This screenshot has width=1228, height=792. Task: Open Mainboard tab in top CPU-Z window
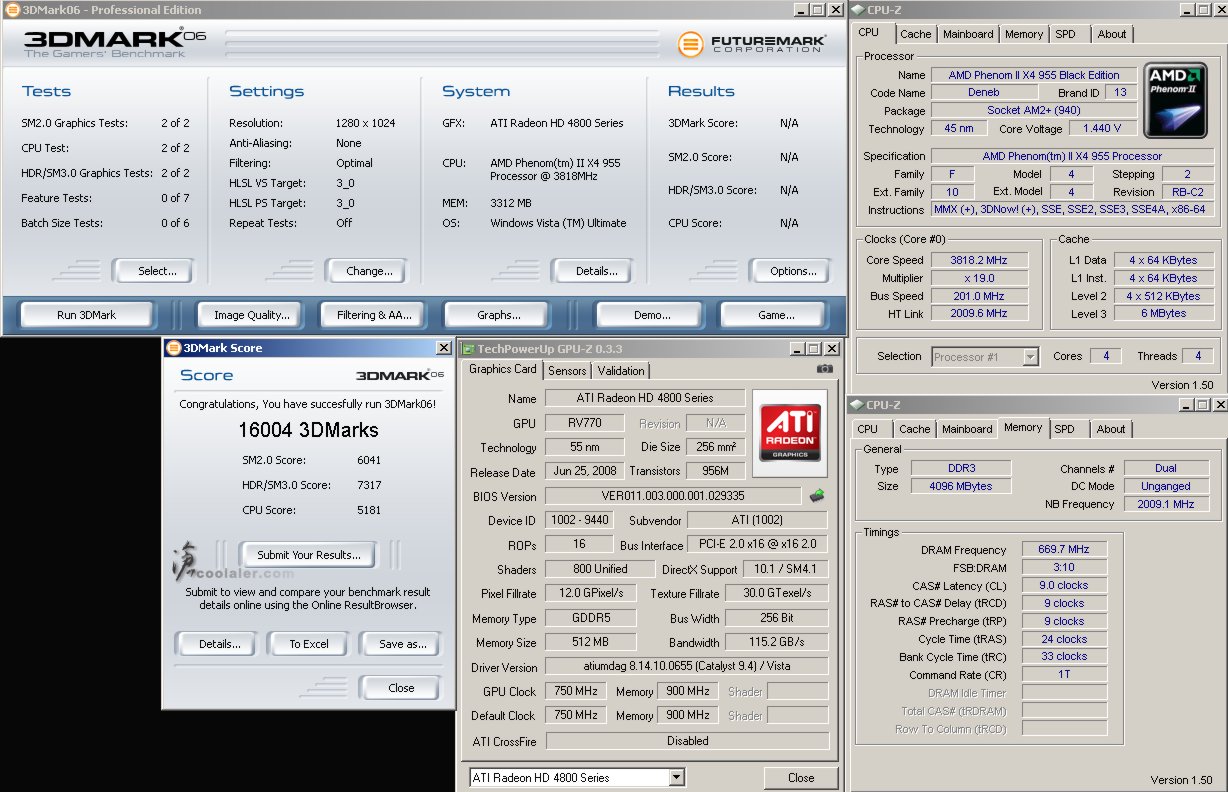click(968, 34)
